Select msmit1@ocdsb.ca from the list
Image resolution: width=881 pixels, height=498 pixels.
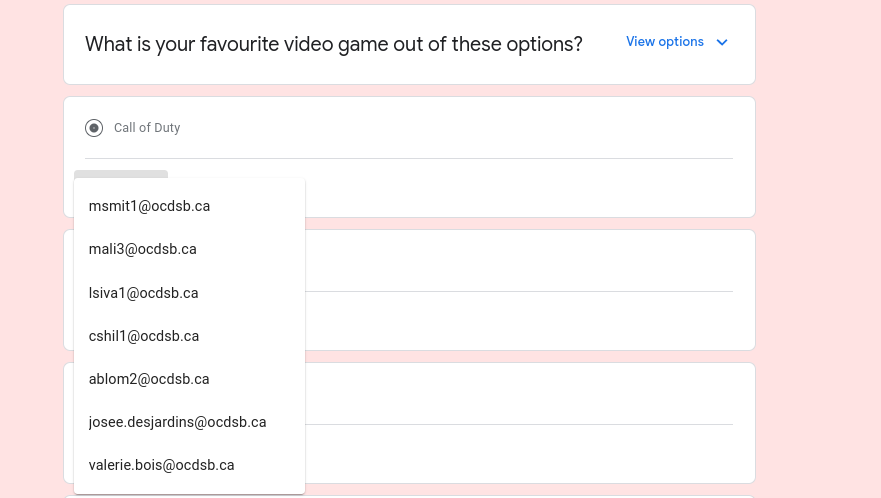point(149,206)
